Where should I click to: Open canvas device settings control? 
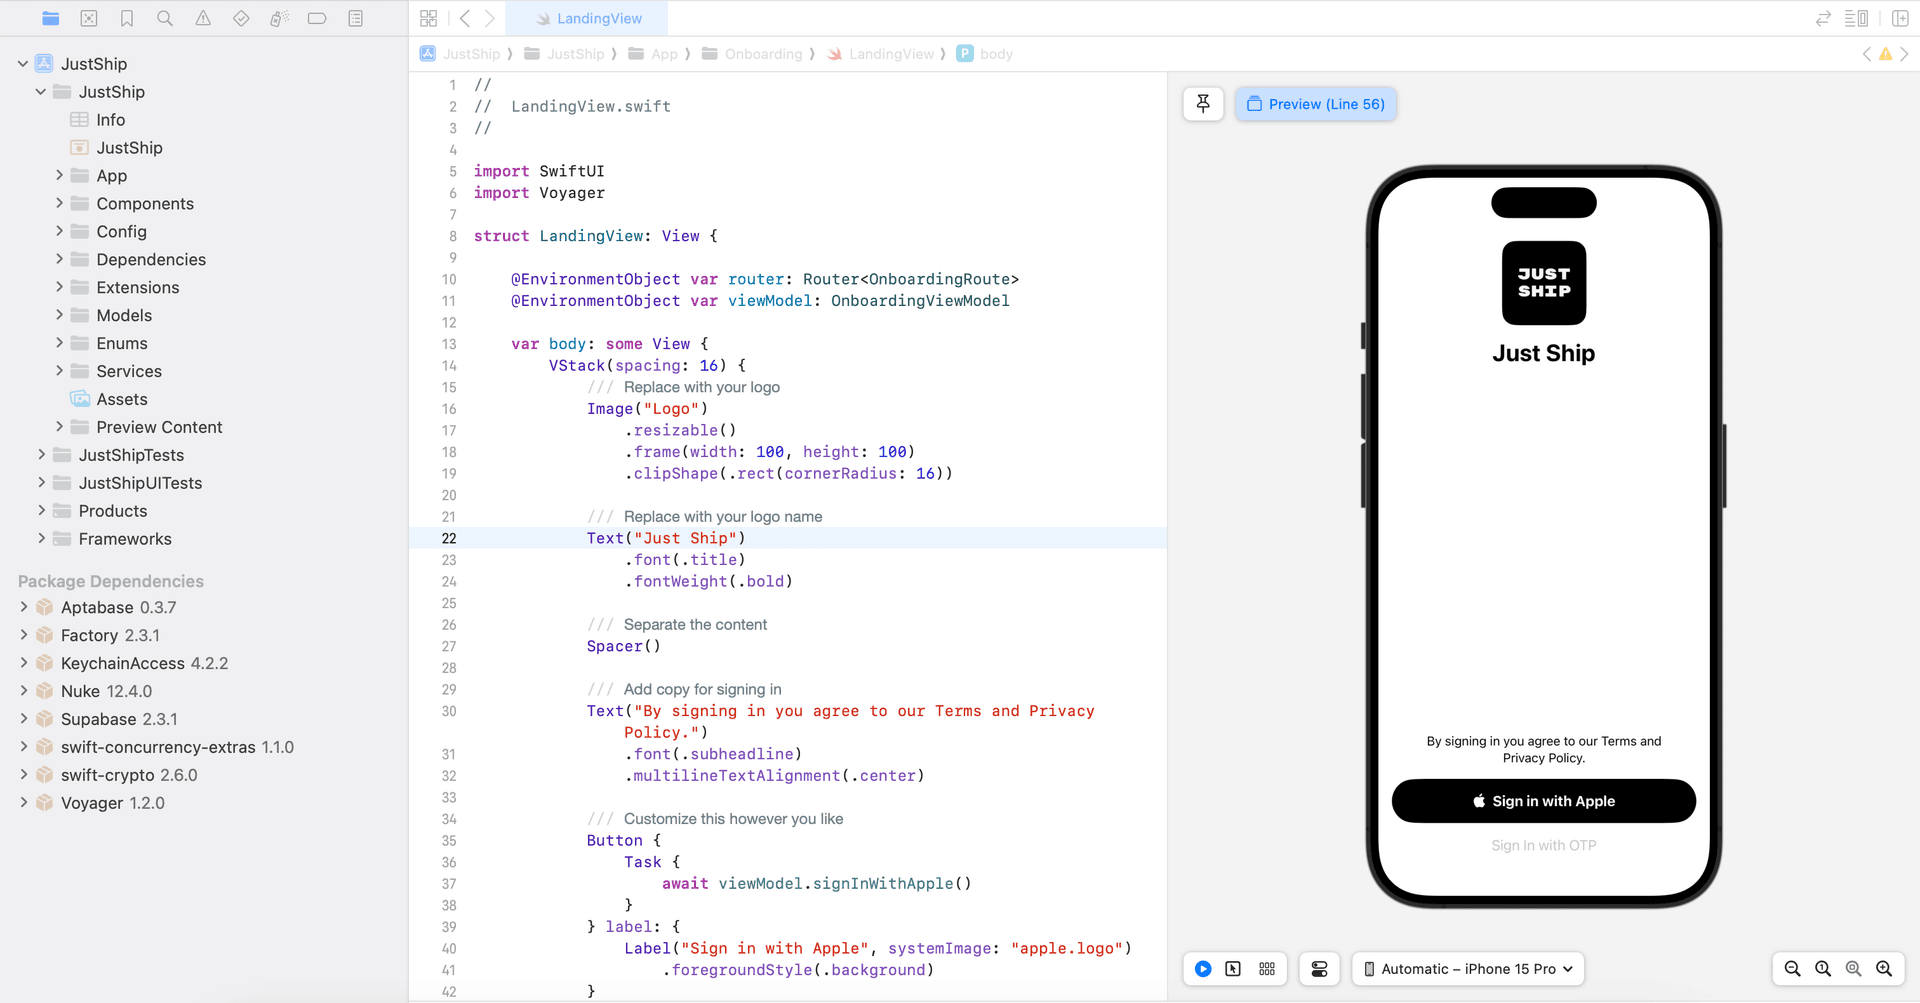point(1319,969)
